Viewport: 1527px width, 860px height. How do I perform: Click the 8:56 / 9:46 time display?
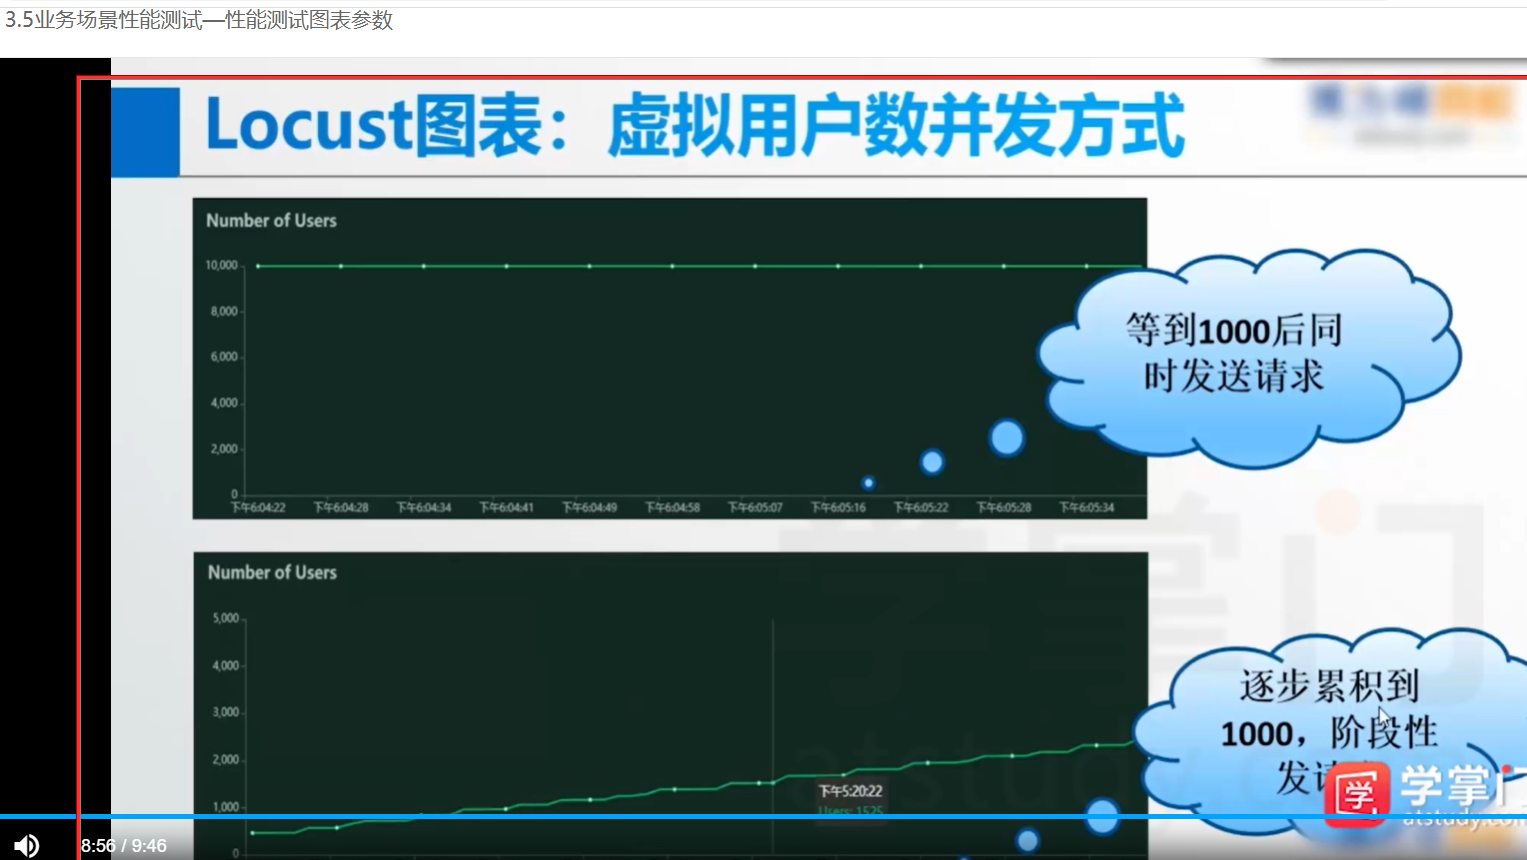point(124,846)
